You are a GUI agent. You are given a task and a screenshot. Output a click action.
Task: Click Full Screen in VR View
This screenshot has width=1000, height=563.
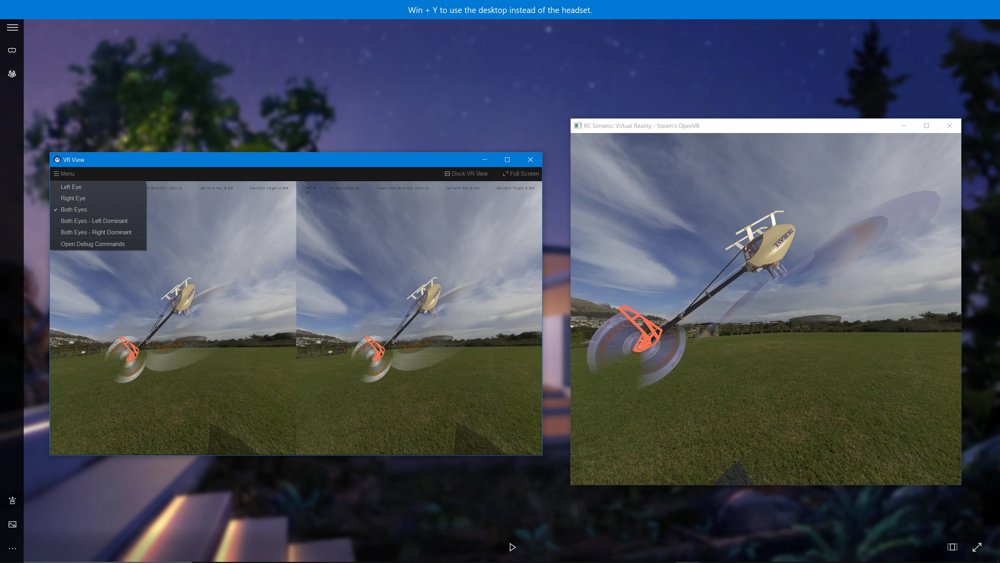[x=521, y=173]
